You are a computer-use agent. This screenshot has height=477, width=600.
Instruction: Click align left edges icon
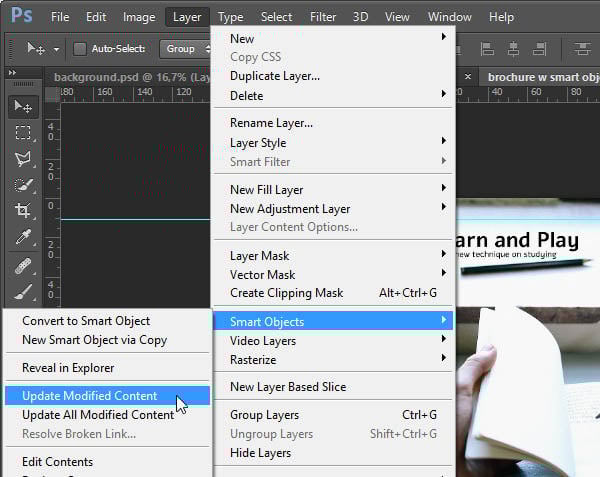pyautogui.click(x=487, y=49)
